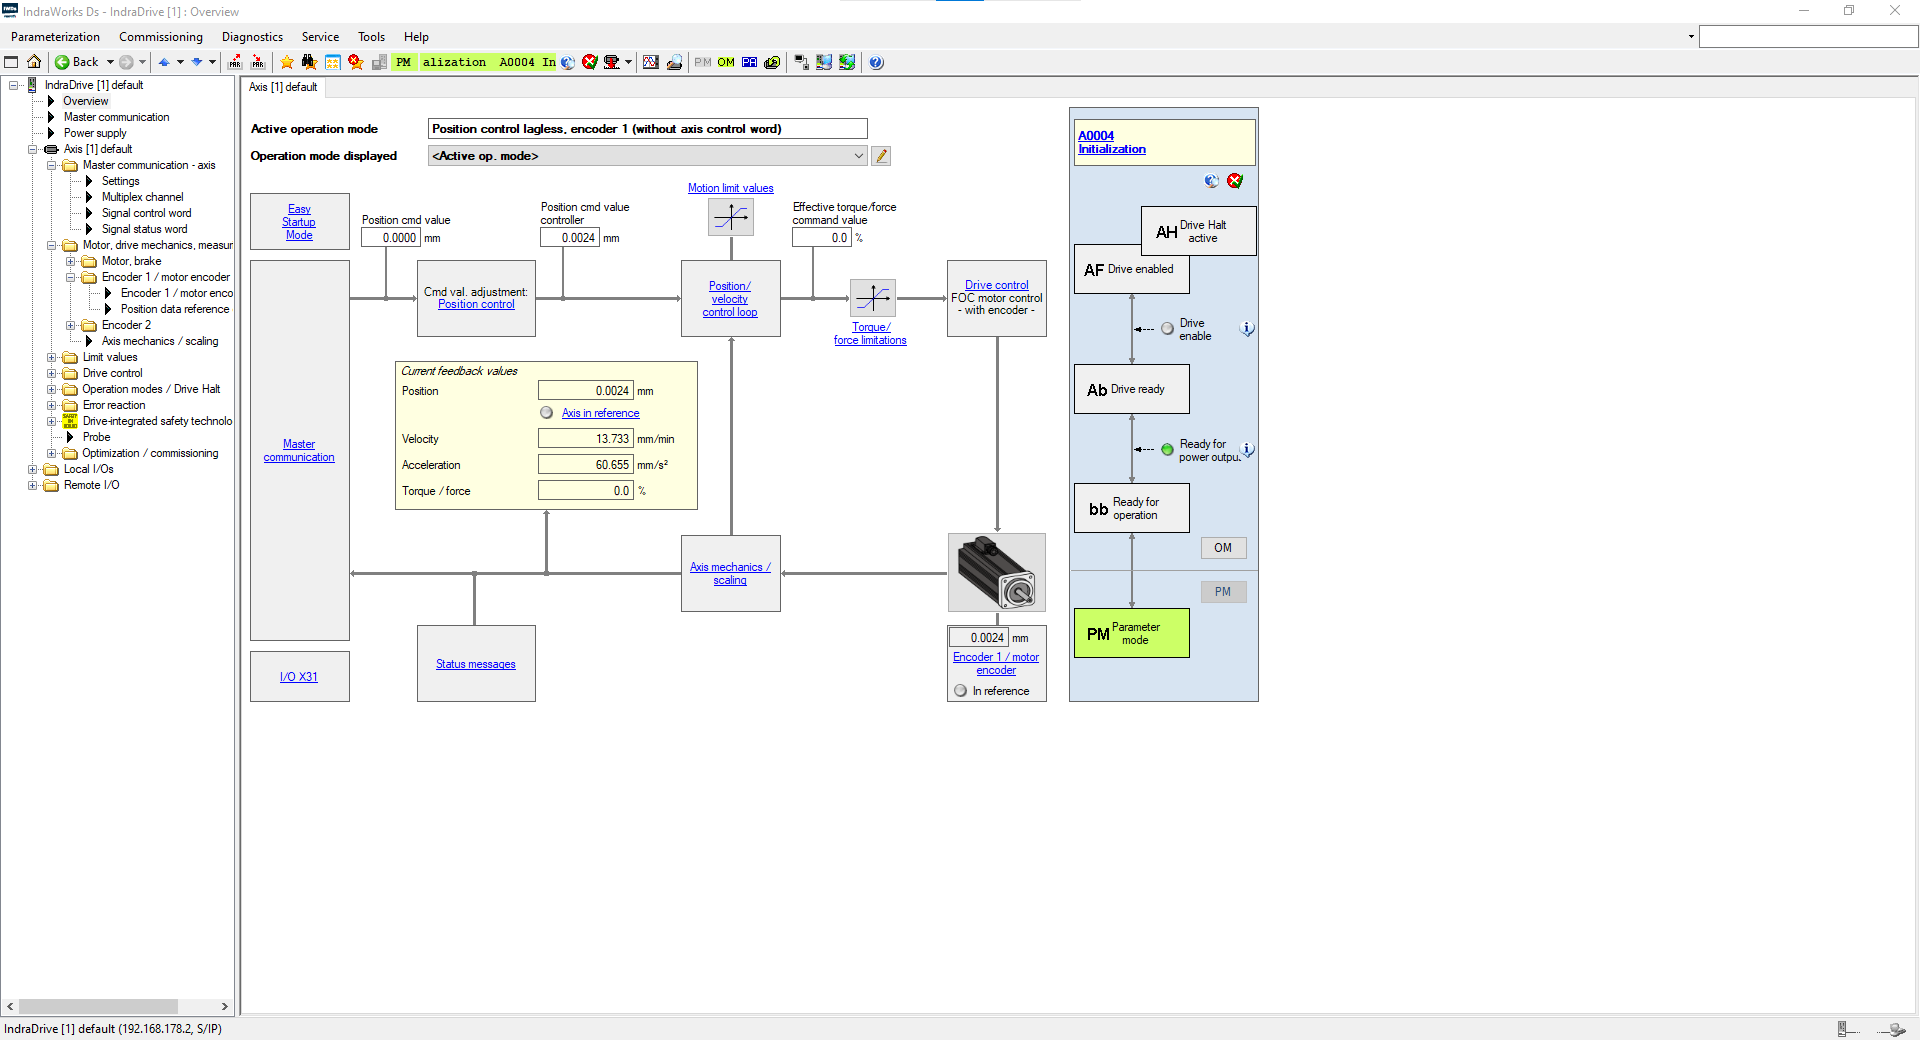Open the Help menu
The width and height of the screenshot is (1920, 1040).
416,37
